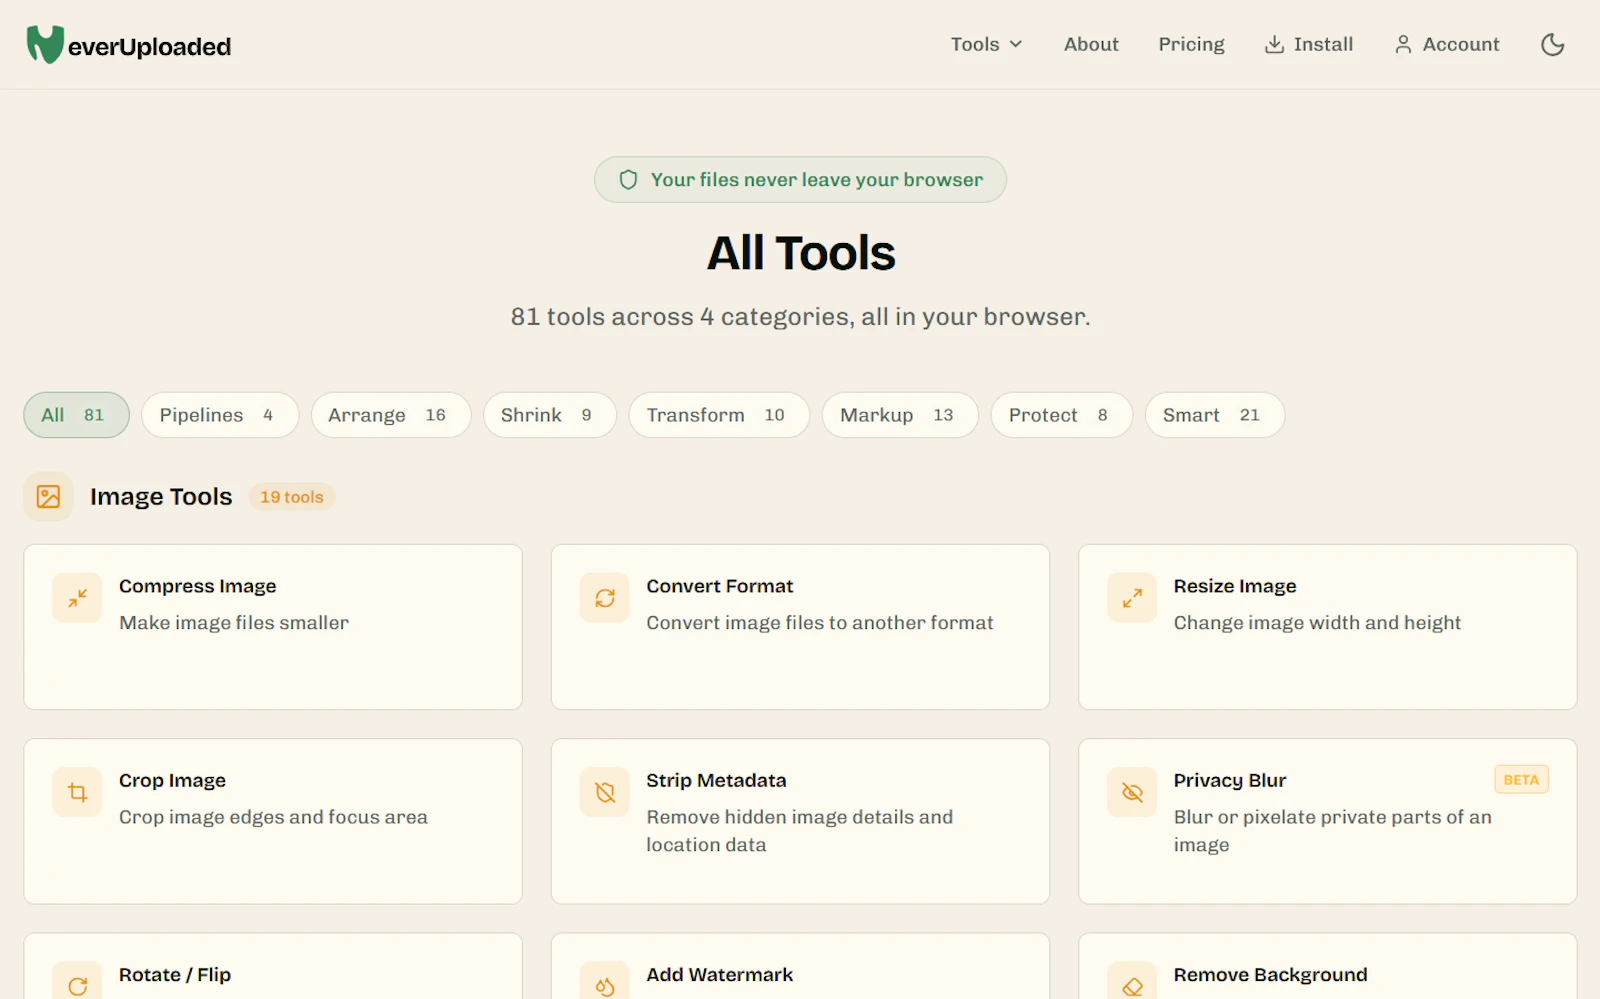Filter by Smart category
Viewport: 1600px width, 999px height.
click(x=1214, y=415)
